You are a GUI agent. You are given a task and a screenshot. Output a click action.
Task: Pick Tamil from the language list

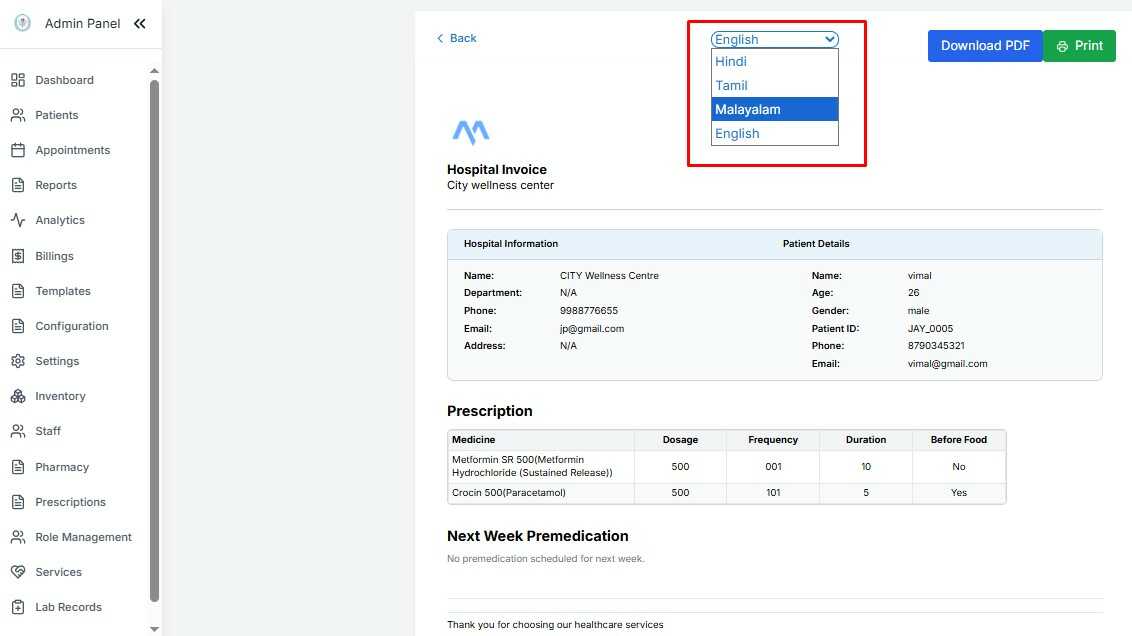[774, 86]
